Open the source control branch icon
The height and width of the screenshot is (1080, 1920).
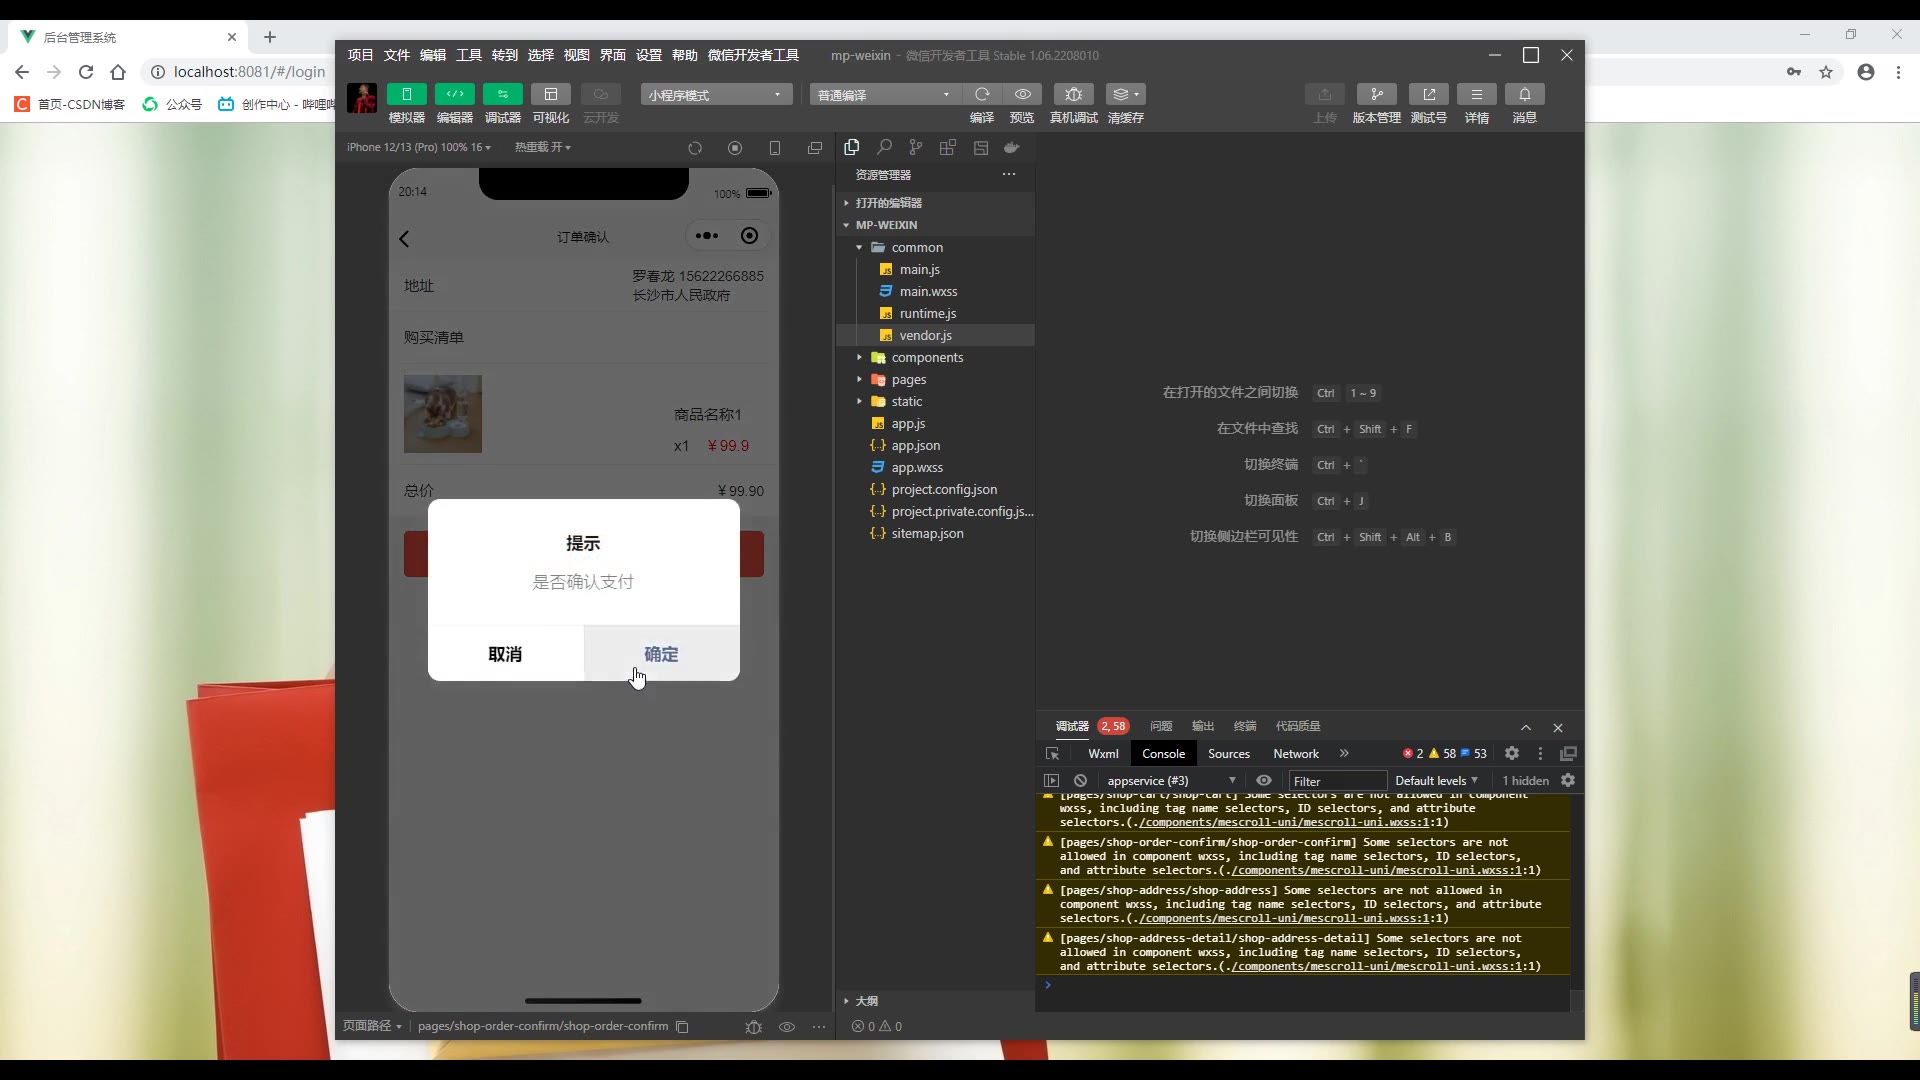coord(916,147)
